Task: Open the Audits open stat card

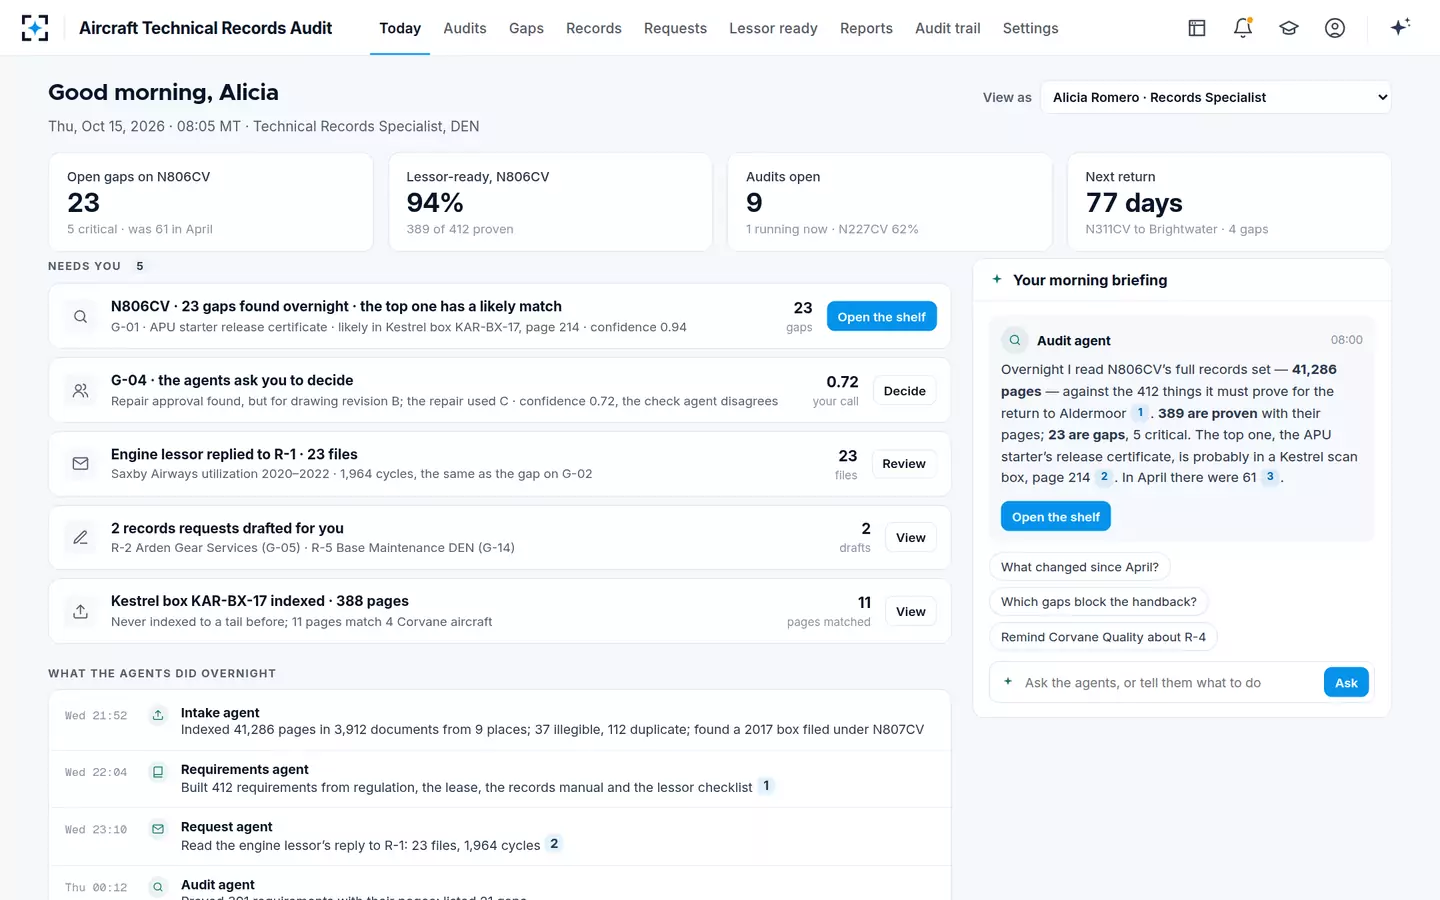Action: [890, 202]
